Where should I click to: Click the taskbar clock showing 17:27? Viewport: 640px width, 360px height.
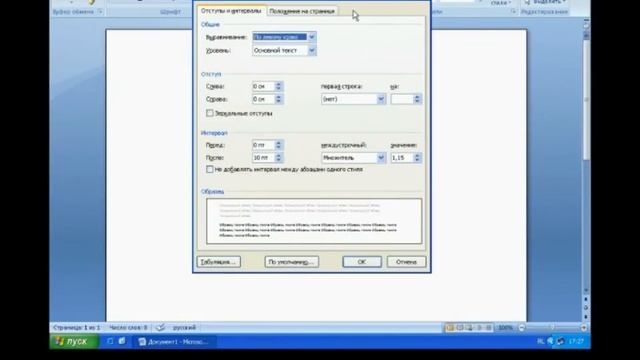(576, 341)
